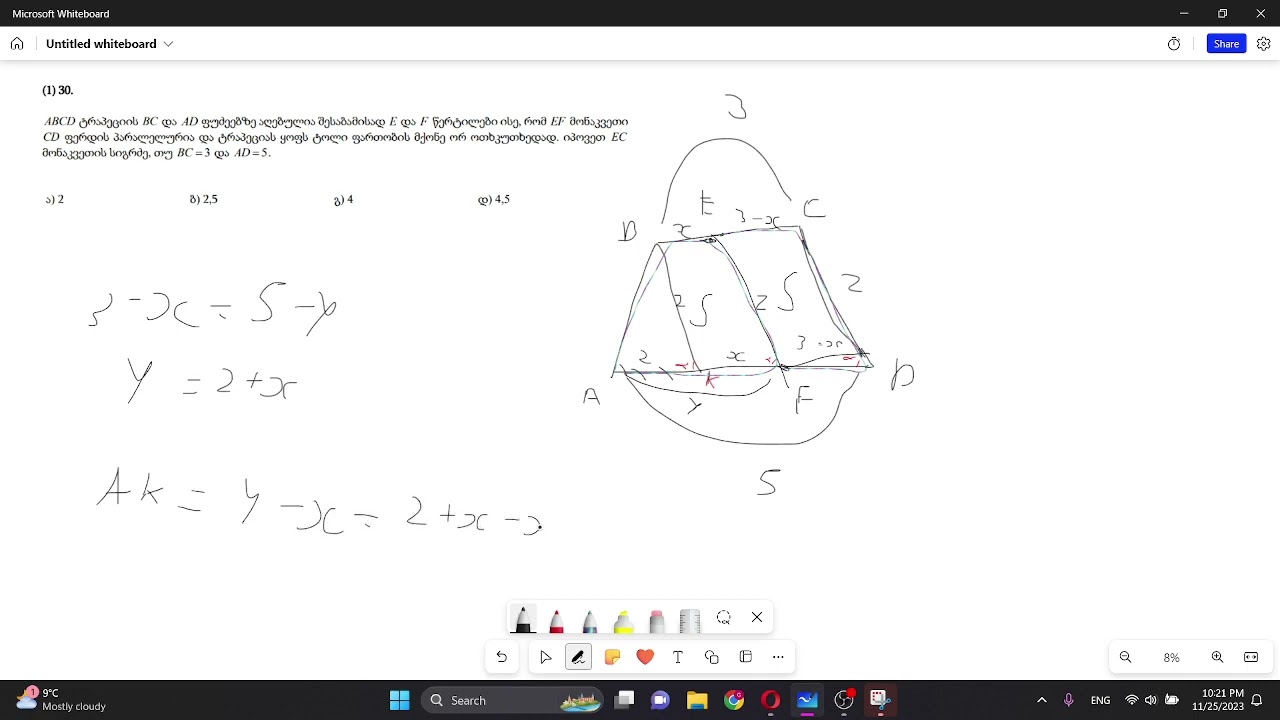Zoom in on the canvas
Viewport: 1280px width, 720px height.
click(x=1217, y=657)
